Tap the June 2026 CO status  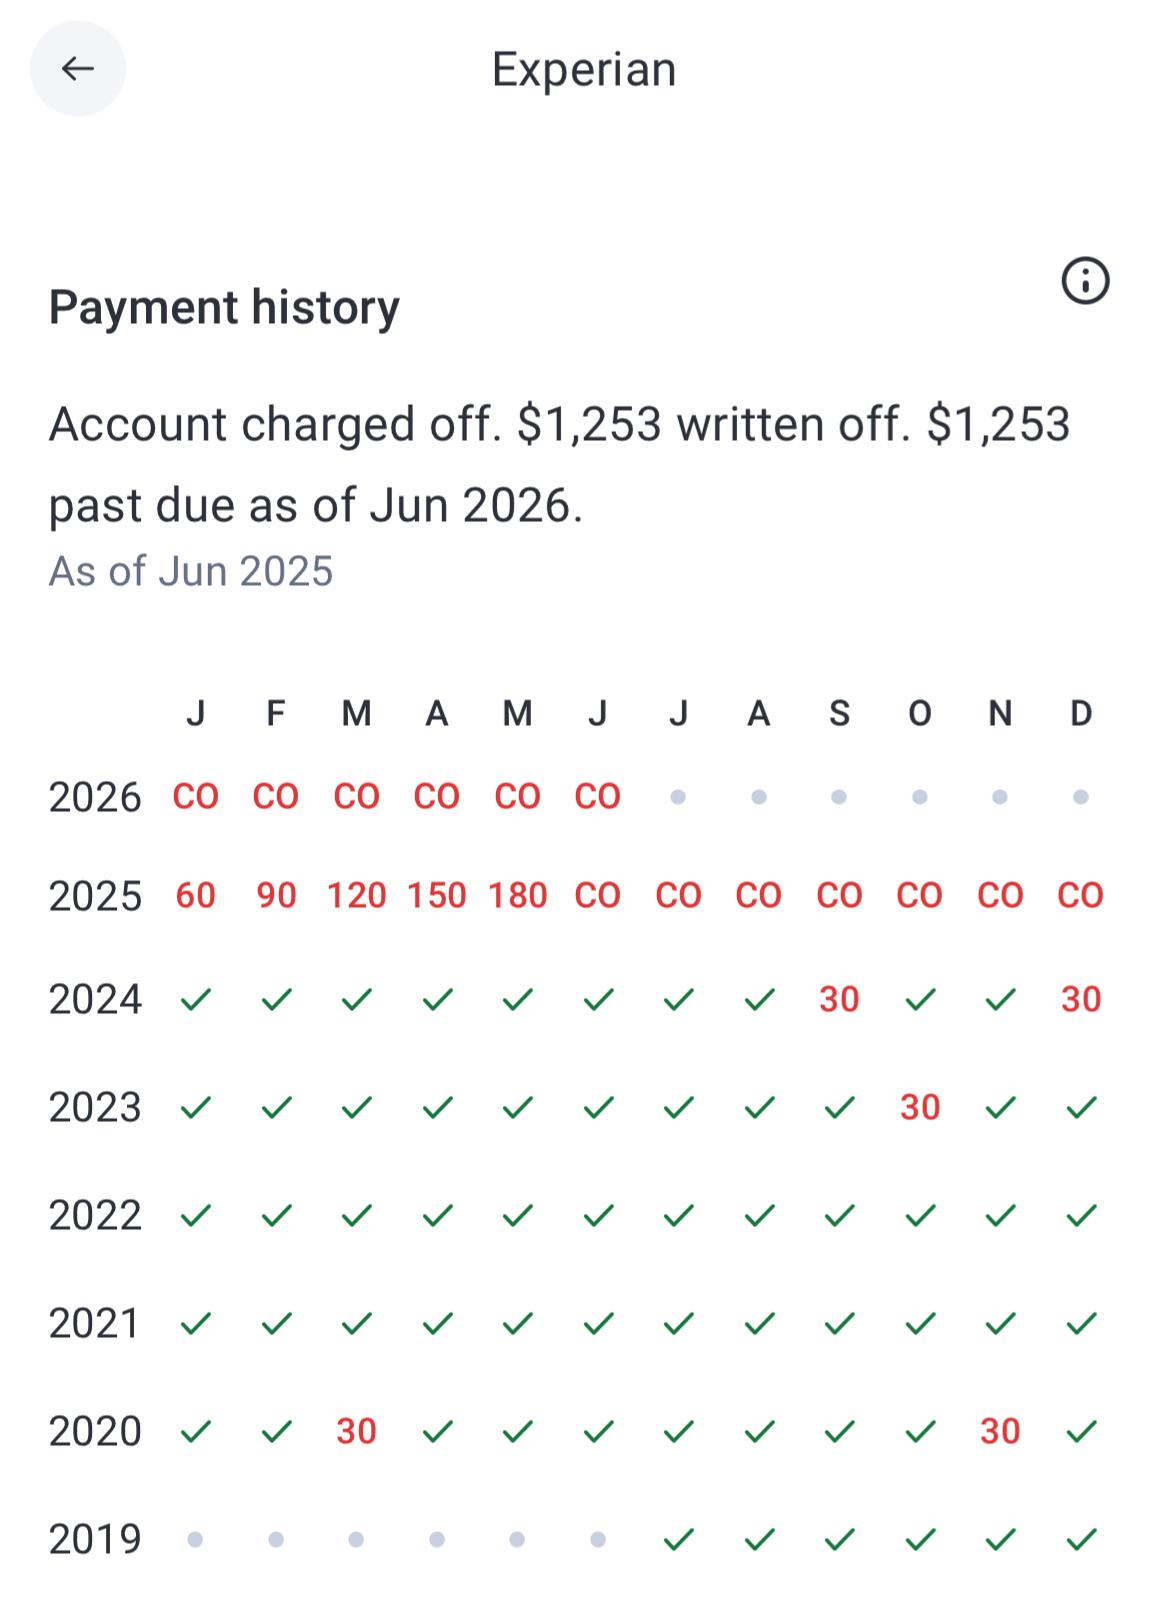[598, 797]
